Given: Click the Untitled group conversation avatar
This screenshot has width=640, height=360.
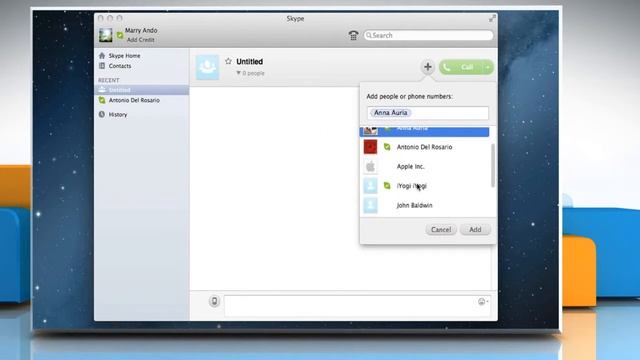Looking at the screenshot, I should pos(207,67).
